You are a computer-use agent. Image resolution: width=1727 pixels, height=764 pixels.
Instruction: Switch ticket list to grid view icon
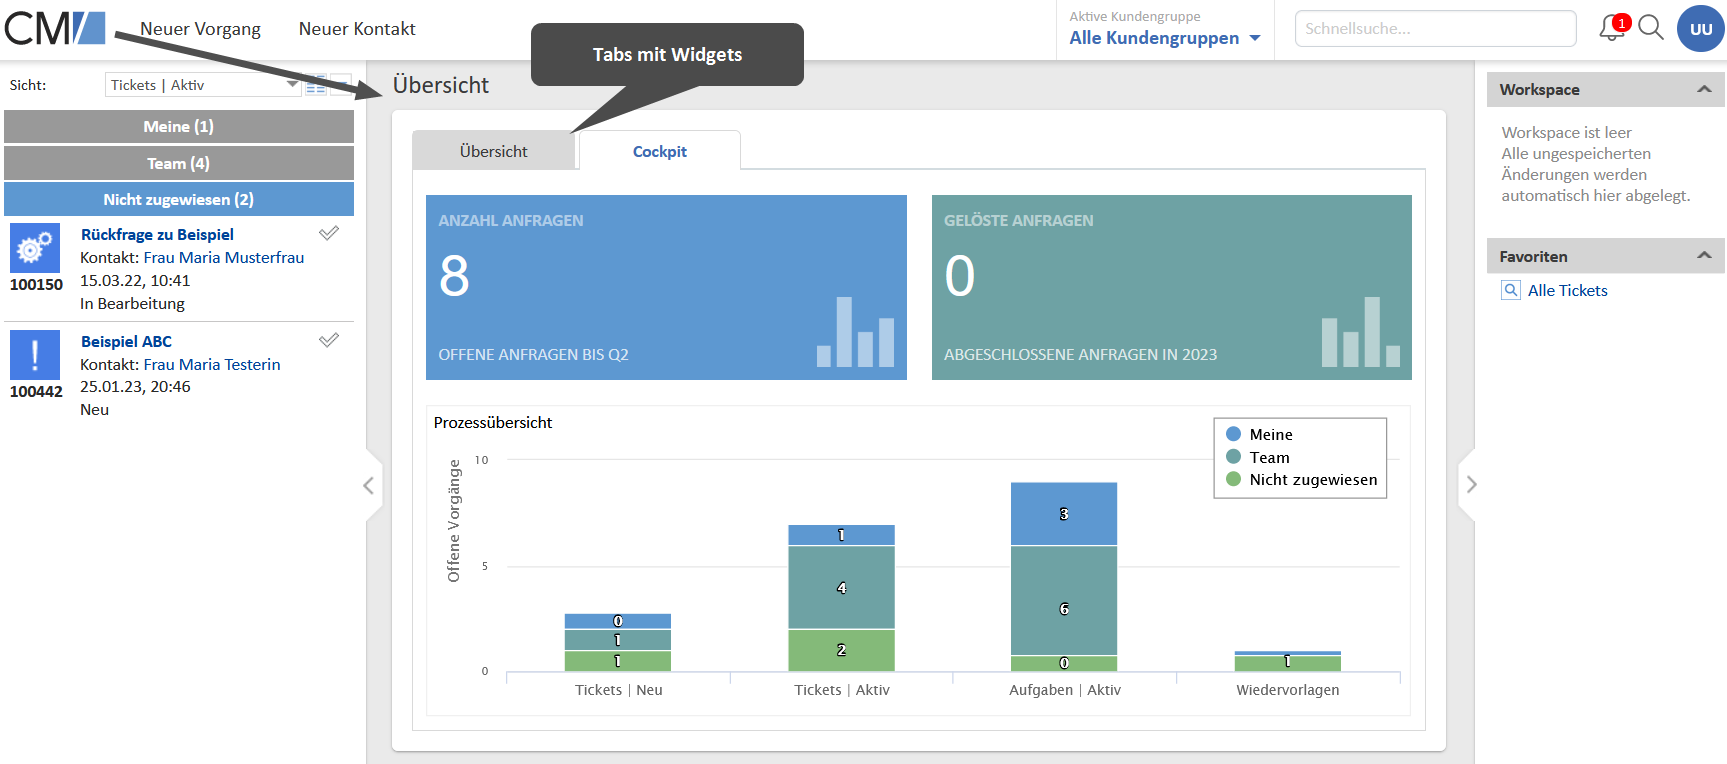click(316, 85)
